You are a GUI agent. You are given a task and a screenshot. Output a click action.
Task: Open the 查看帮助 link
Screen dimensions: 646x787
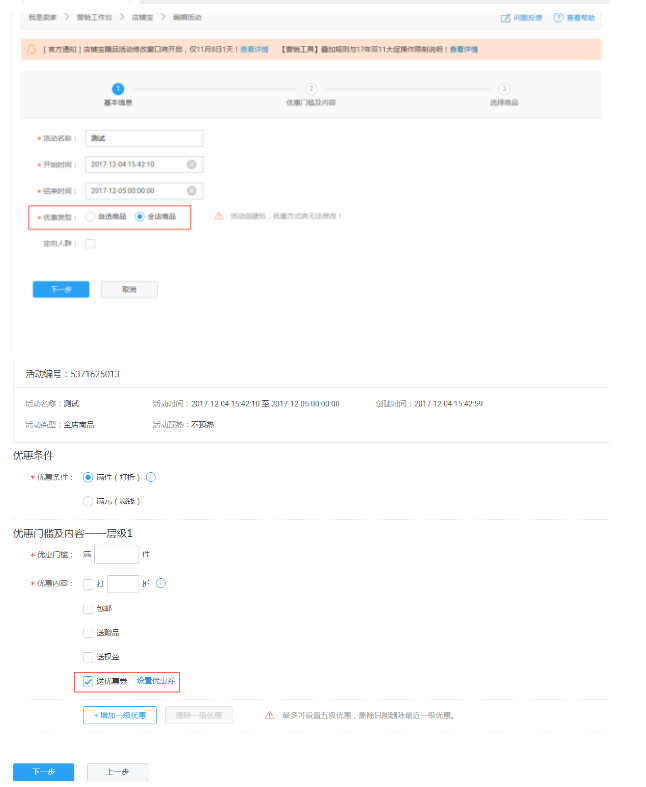click(x=581, y=18)
